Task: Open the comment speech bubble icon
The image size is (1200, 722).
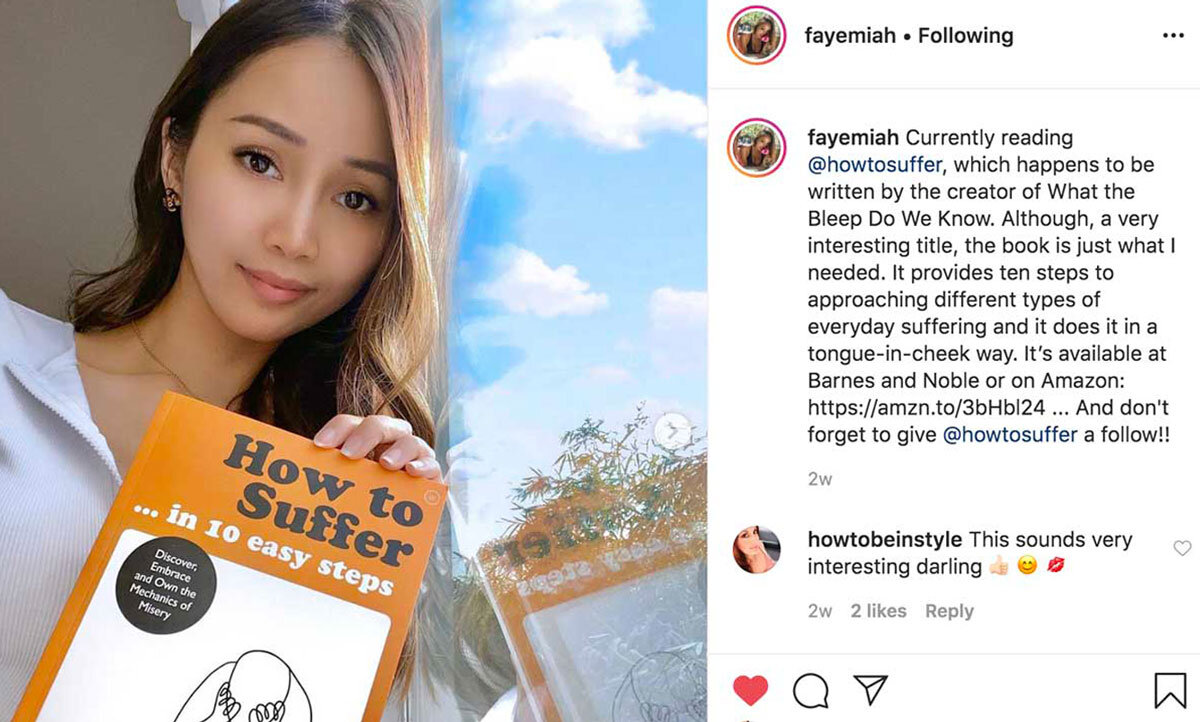Action: click(x=810, y=690)
